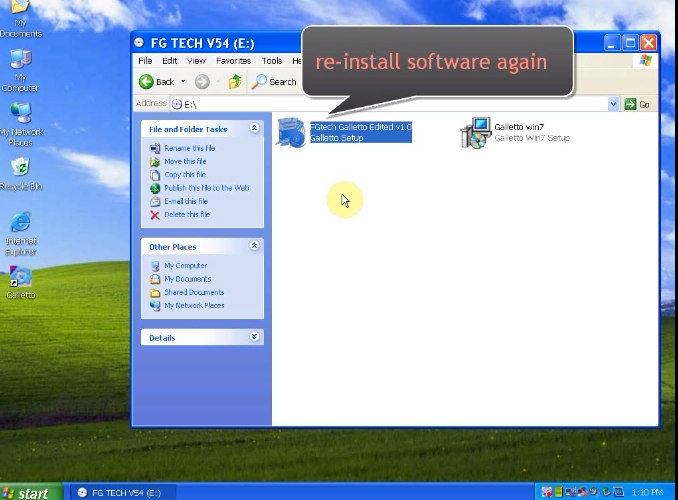This screenshot has width=678, height=500.
Task: Open the File menu
Action: (x=145, y=61)
